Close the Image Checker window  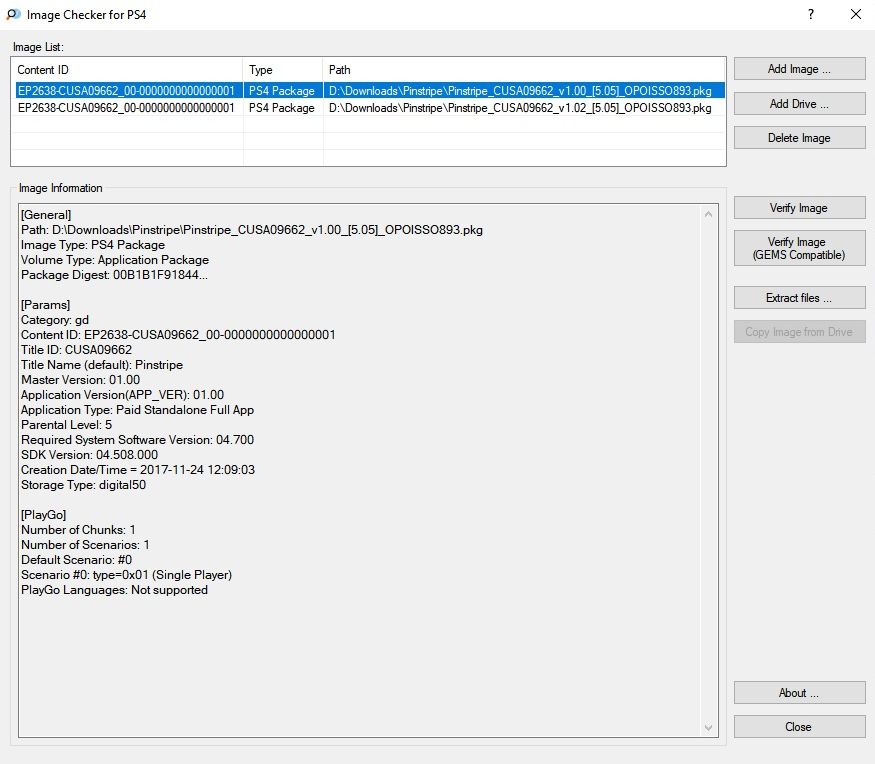pos(855,15)
